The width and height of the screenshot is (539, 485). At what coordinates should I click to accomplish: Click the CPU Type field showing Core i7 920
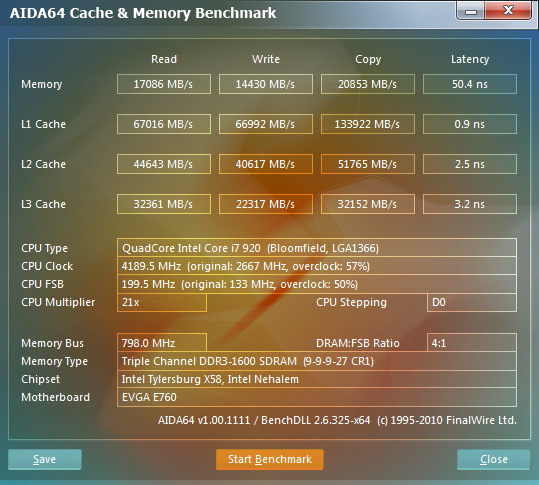point(317,248)
